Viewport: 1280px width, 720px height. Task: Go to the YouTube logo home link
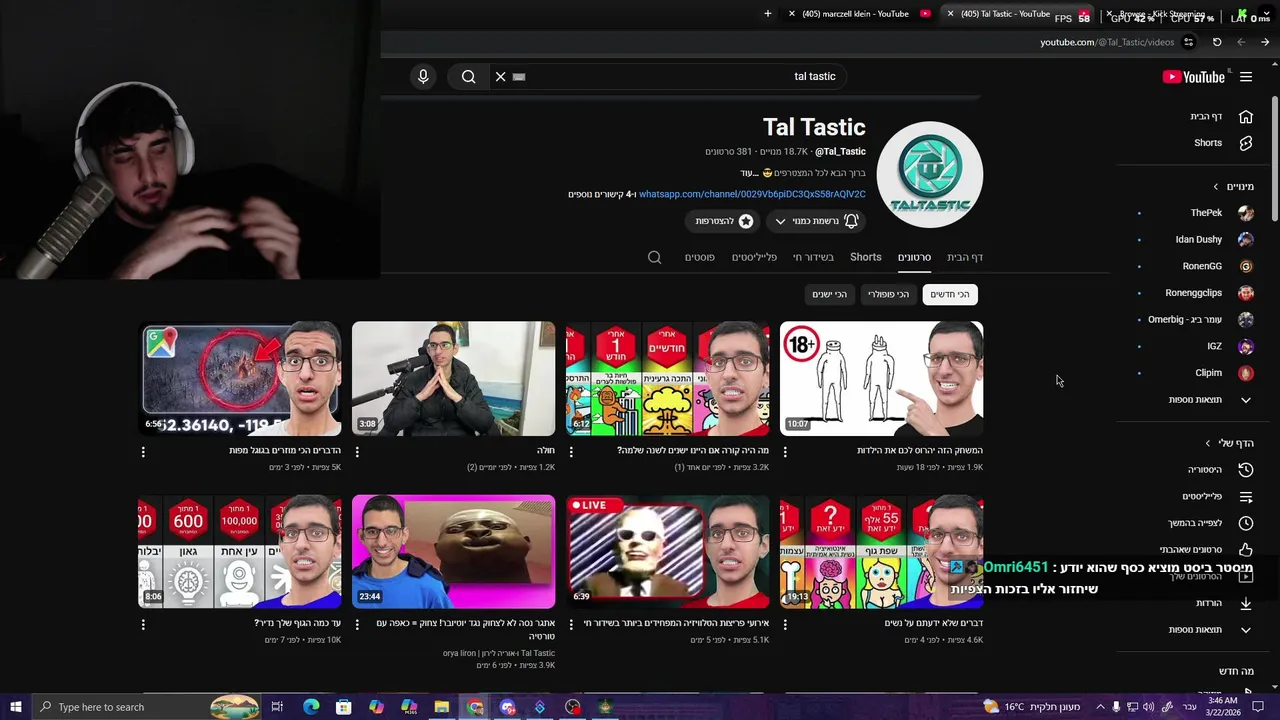point(1194,77)
